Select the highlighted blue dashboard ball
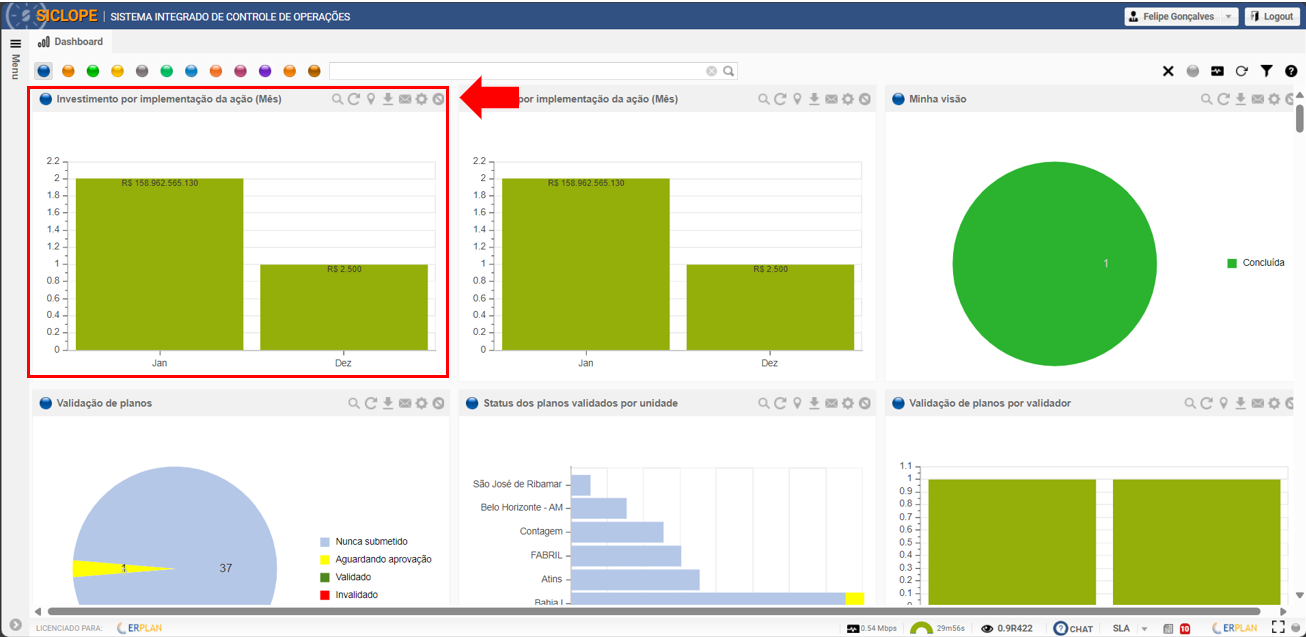This screenshot has width=1306, height=637. pyautogui.click(x=44, y=71)
